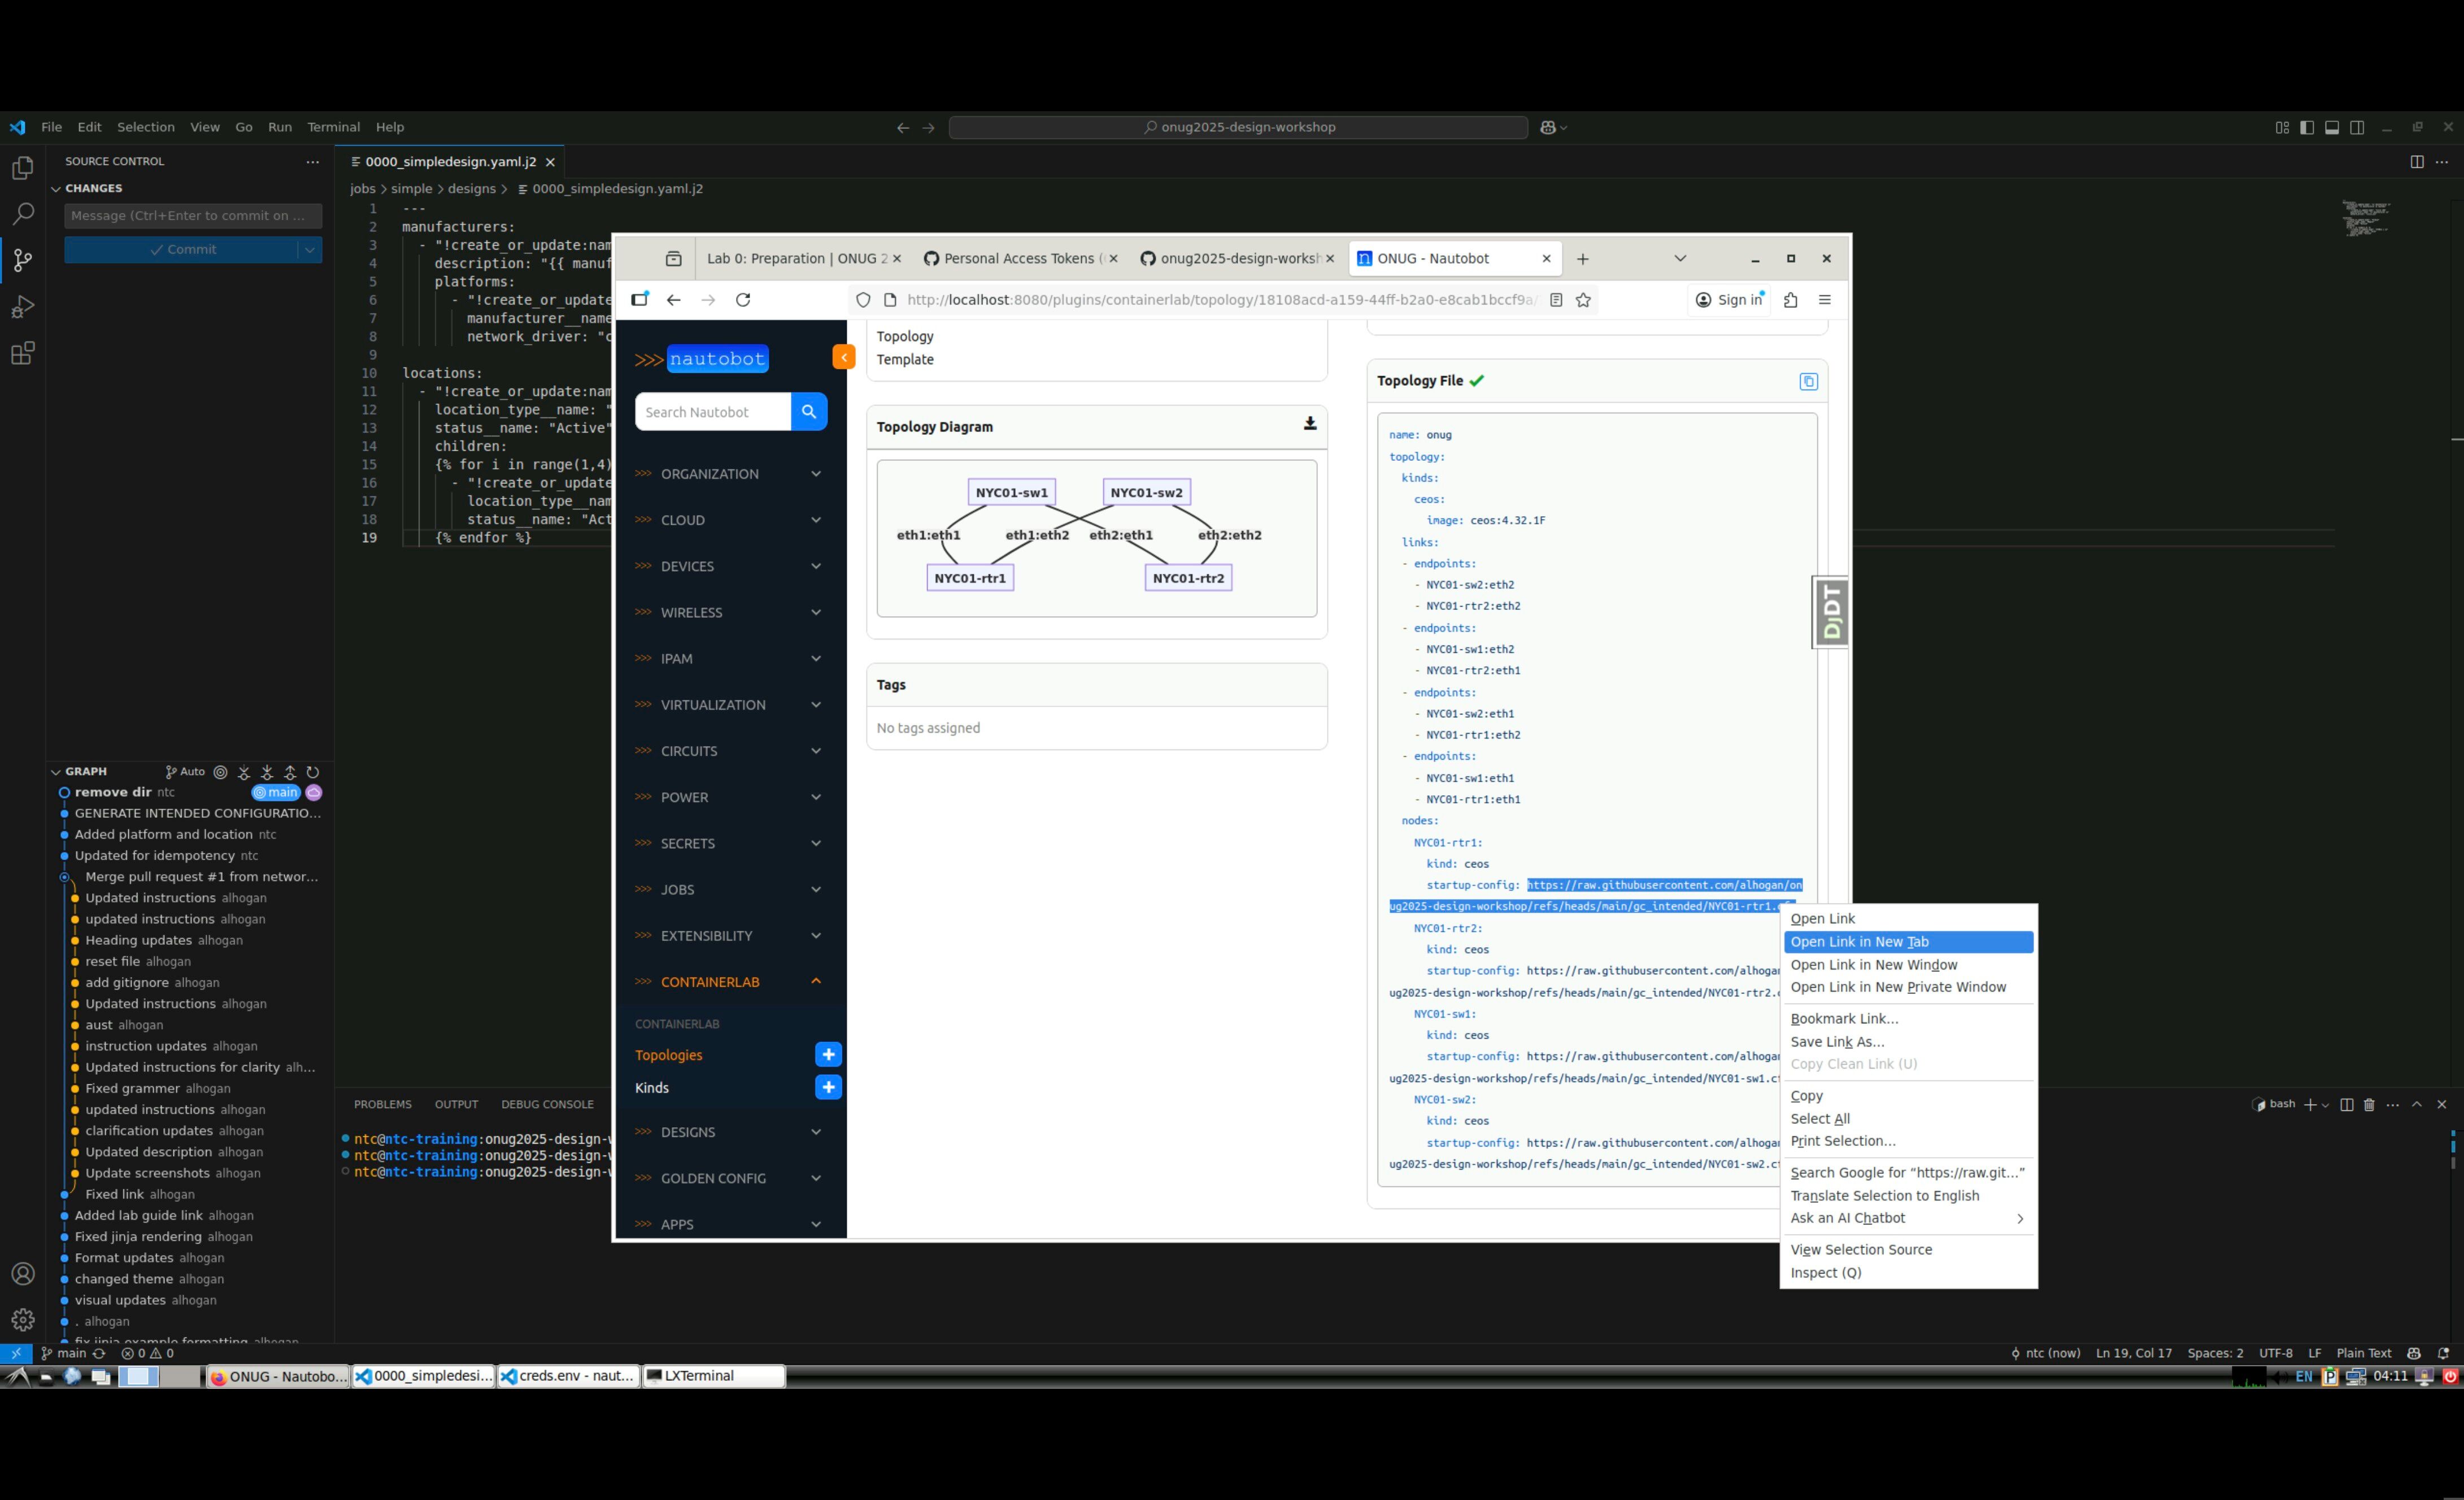Bookmark this page with star icon
2464x1500 pixels.
(x=1583, y=300)
